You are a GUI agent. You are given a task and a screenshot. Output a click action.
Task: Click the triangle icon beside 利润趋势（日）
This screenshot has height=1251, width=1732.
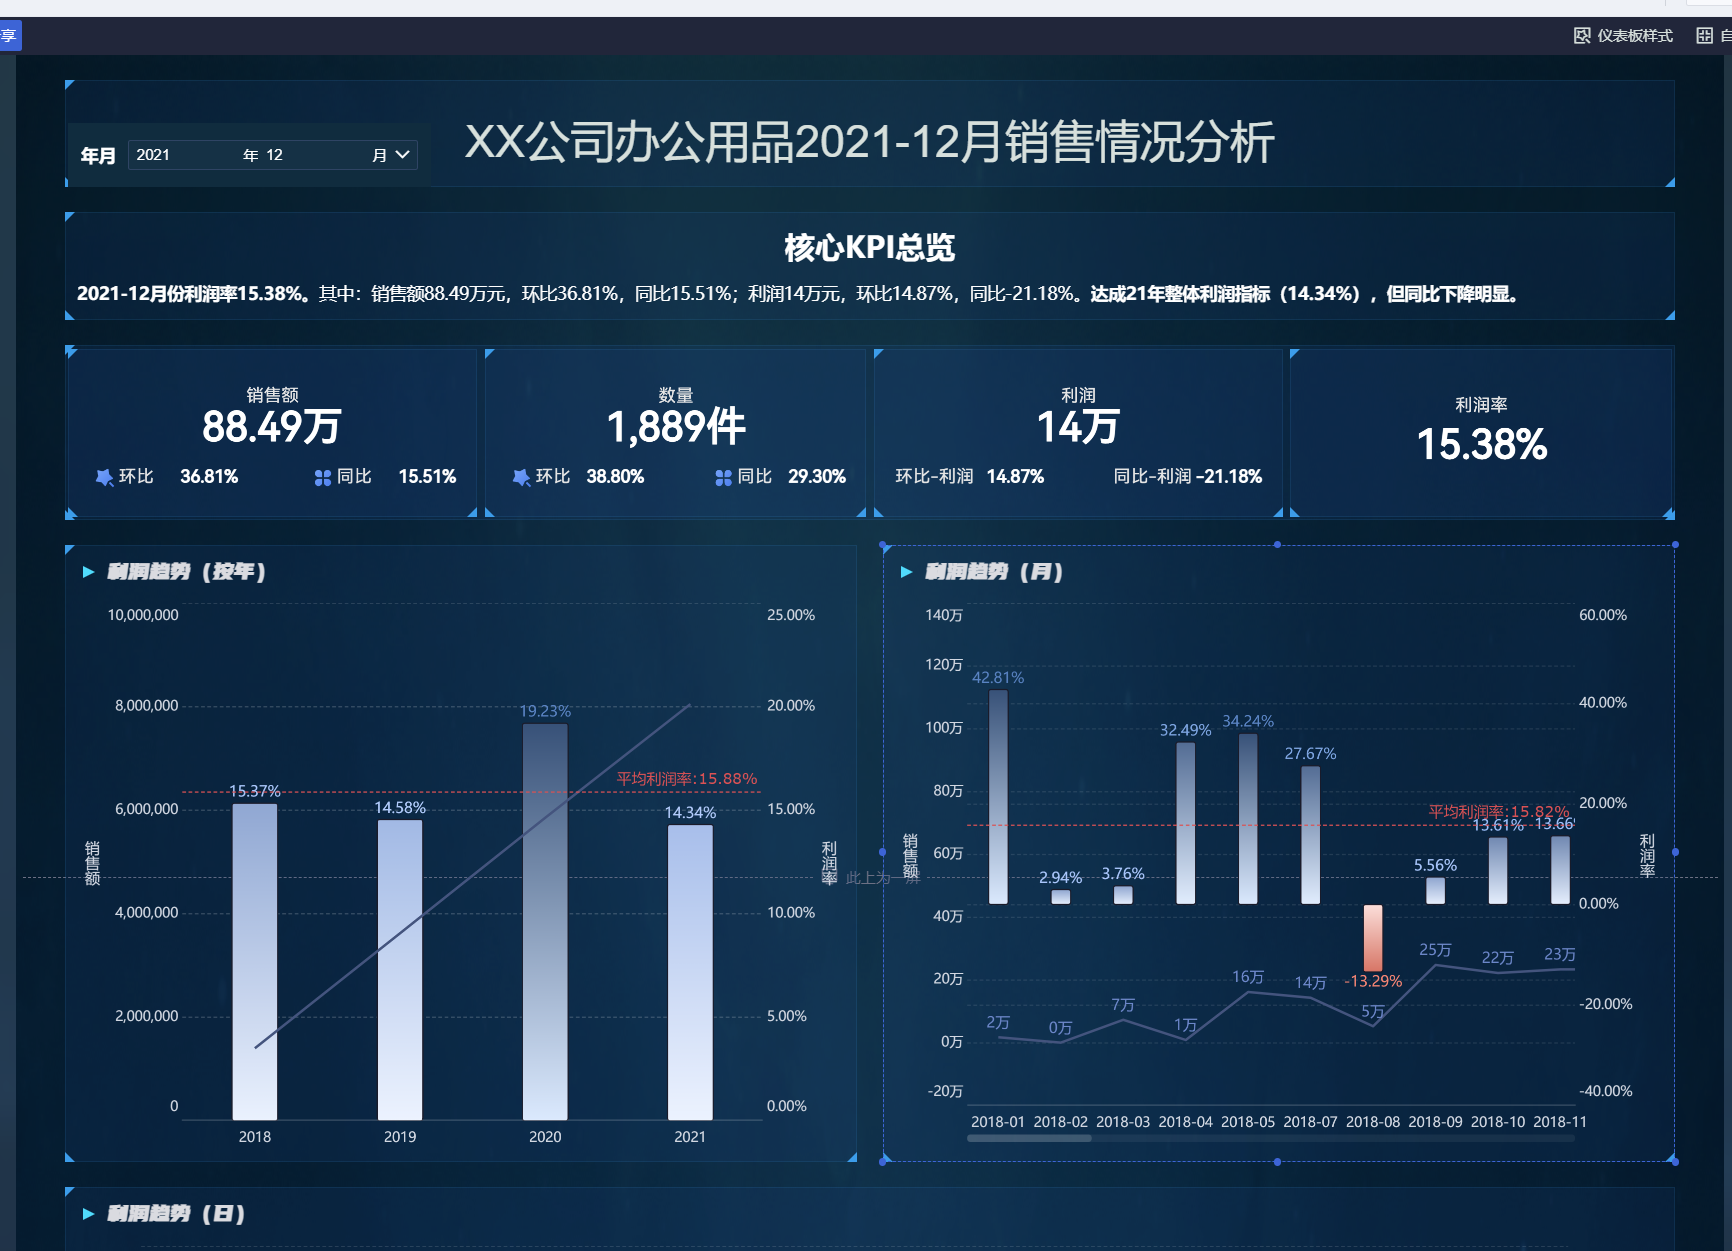pos(88,1214)
